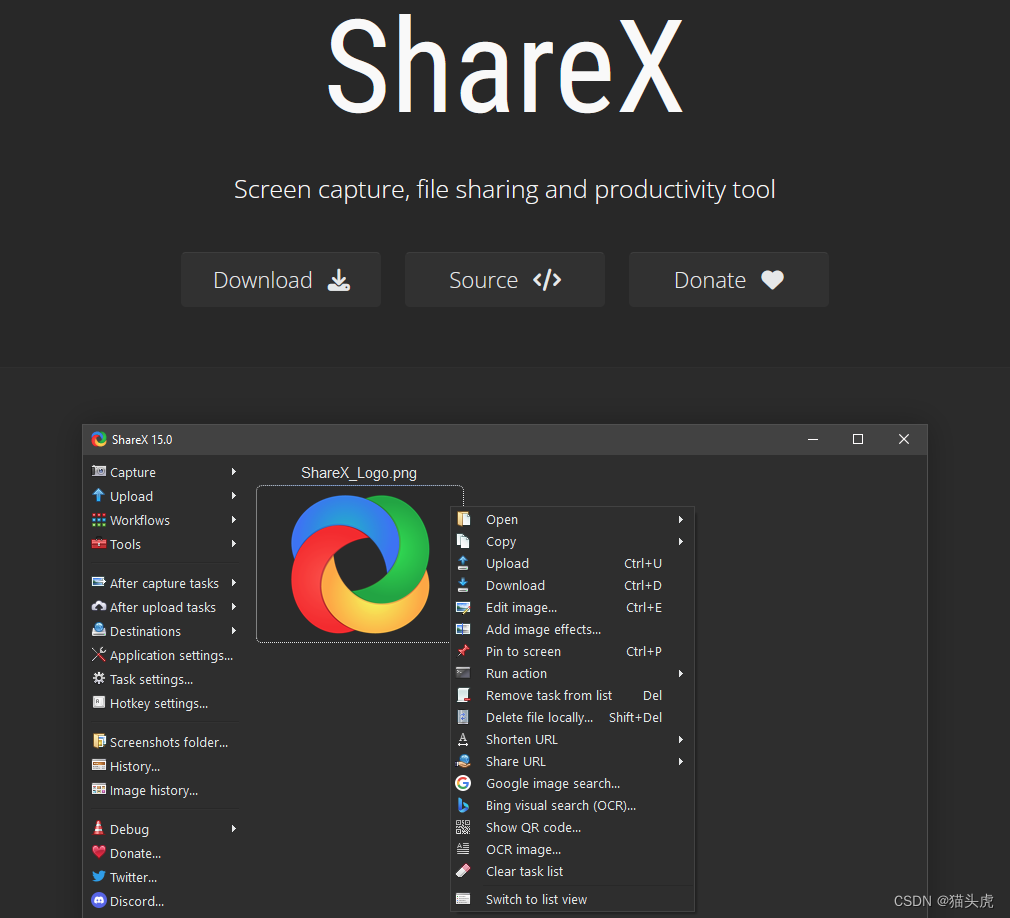Select Add image effects... menu entry
Image resolution: width=1010 pixels, height=918 pixels.
click(573, 629)
